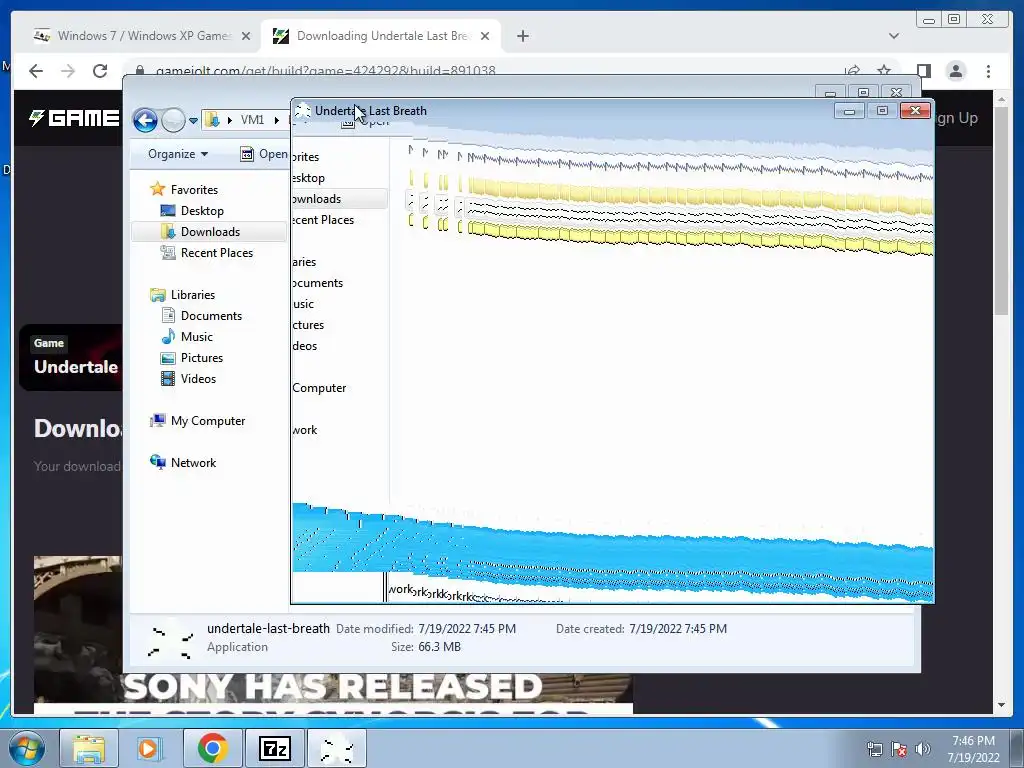Click Explorer's Forward arrow button
1024x768 pixels.
tap(173, 120)
